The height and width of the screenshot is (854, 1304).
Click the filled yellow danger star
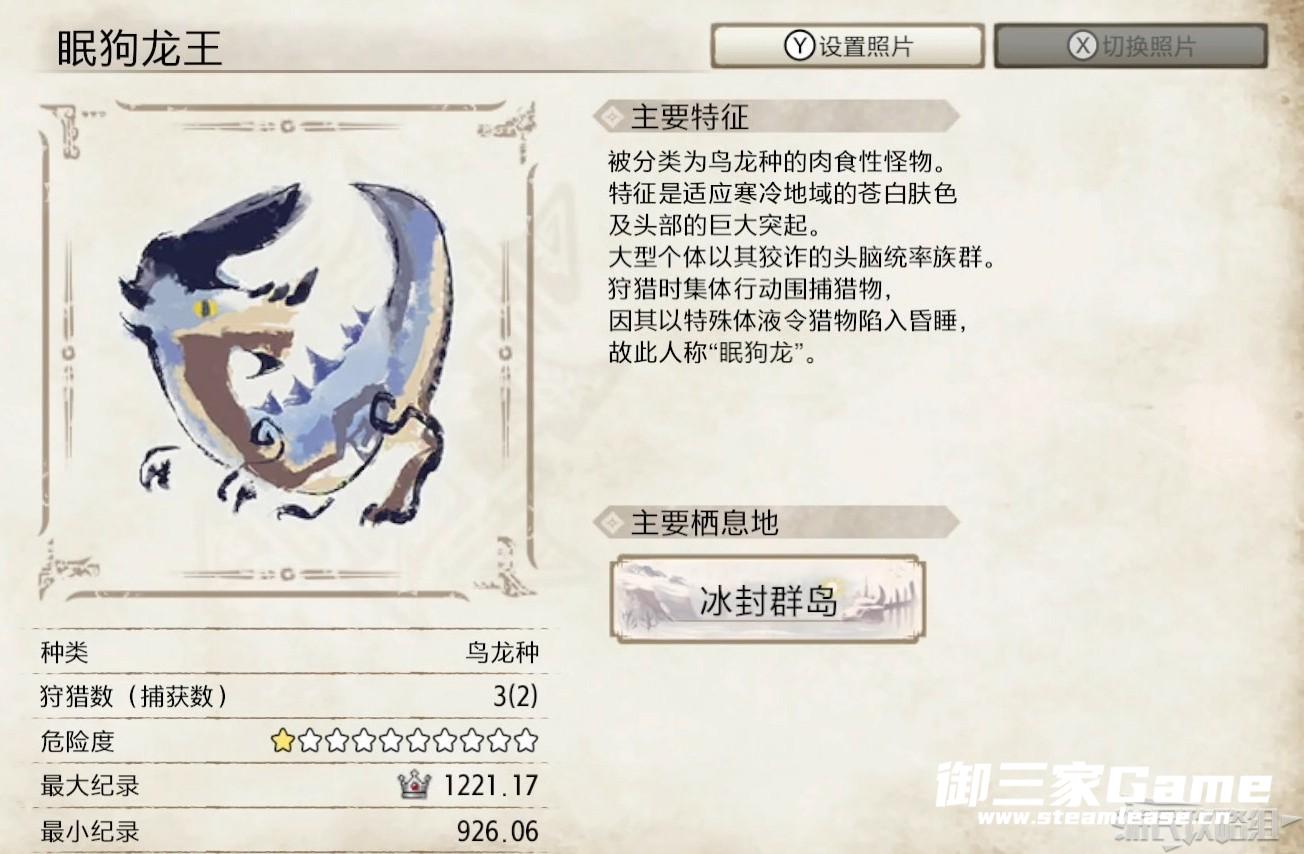pyautogui.click(x=282, y=741)
